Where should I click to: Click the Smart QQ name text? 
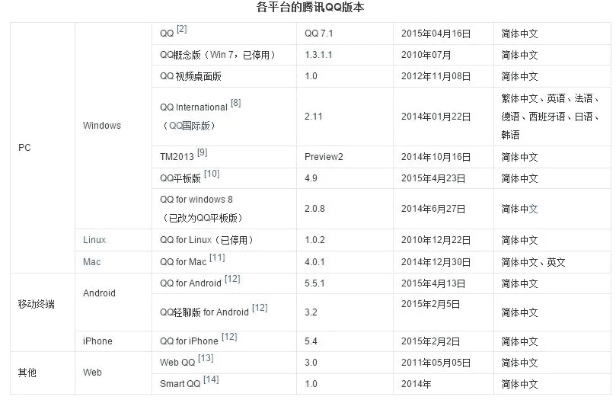point(180,383)
